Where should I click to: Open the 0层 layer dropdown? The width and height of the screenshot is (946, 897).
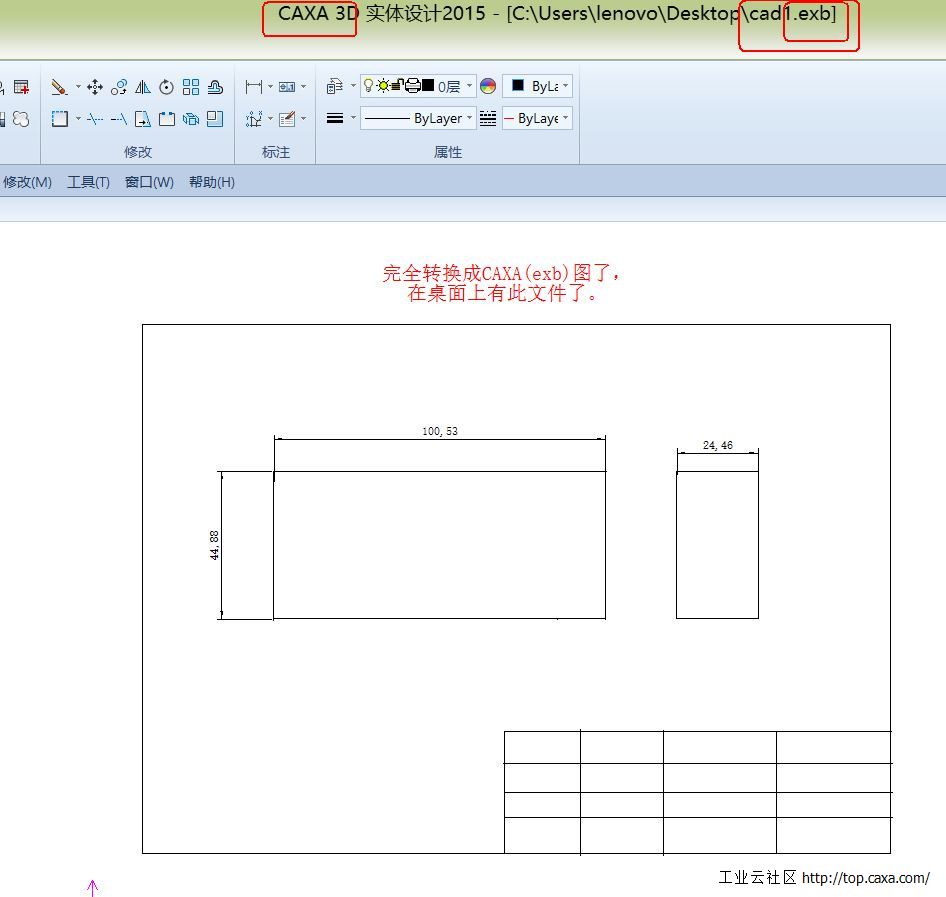[x=469, y=86]
